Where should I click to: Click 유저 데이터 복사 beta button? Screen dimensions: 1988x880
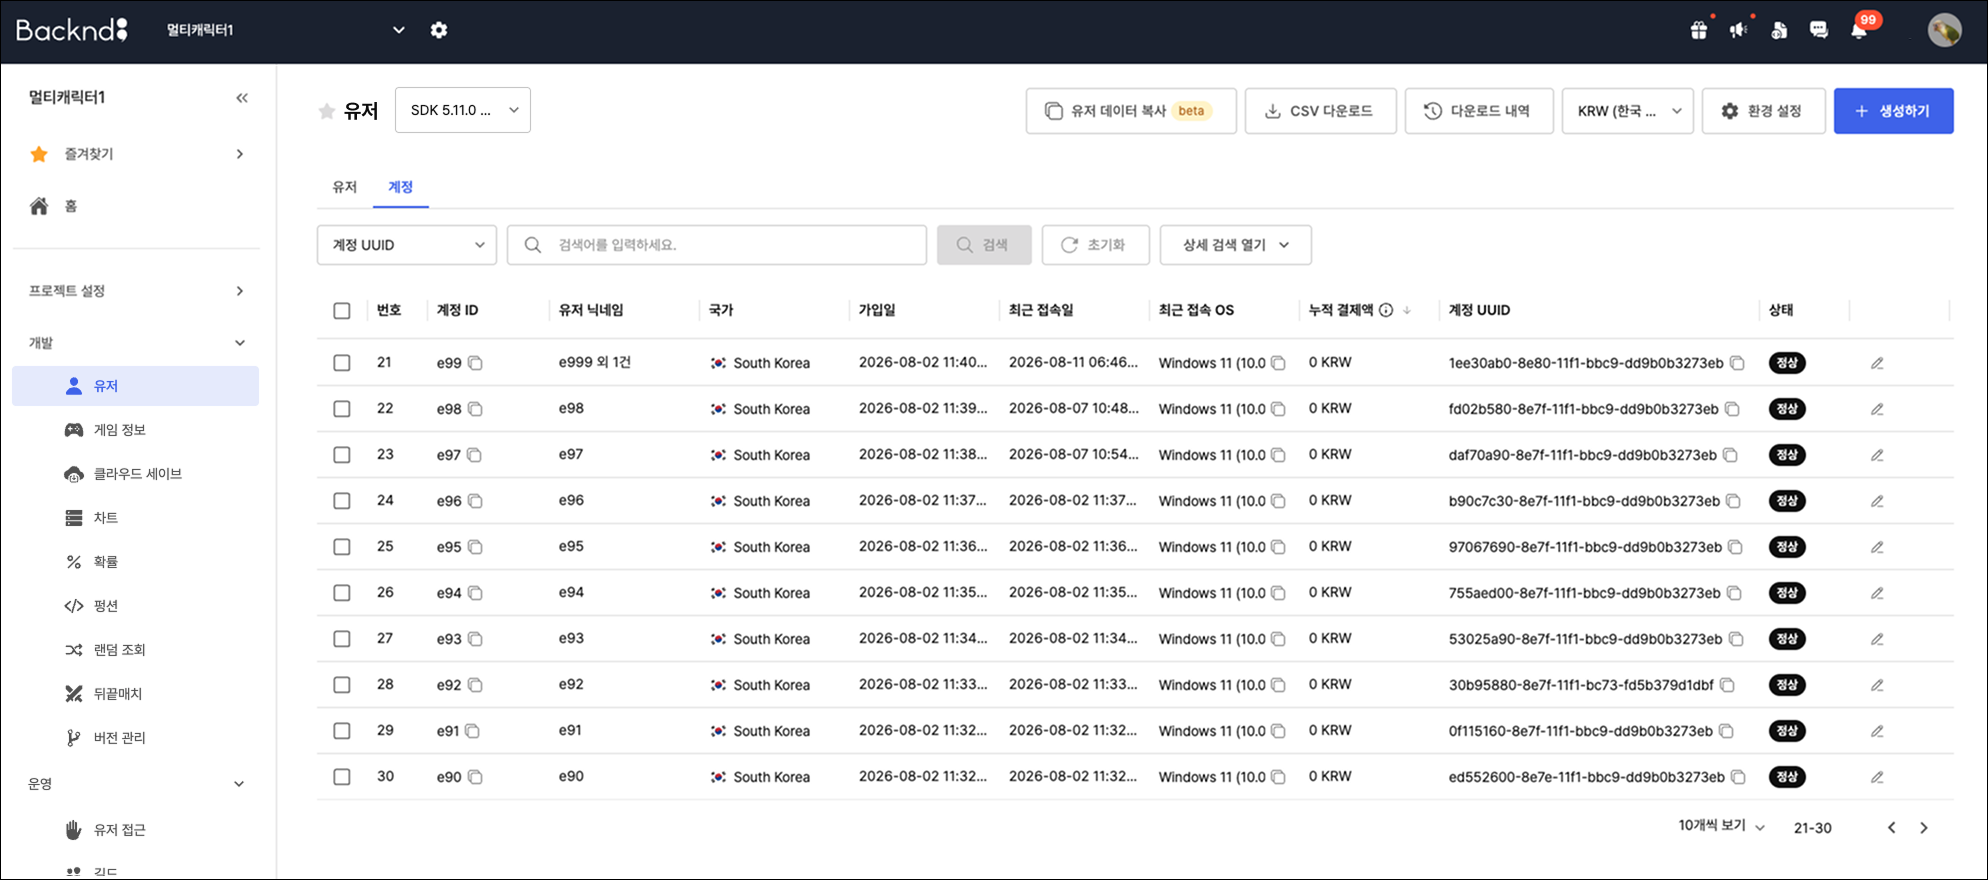(x=1131, y=111)
